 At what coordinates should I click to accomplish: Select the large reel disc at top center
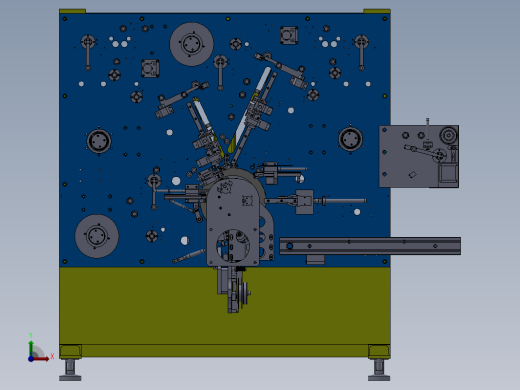(x=192, y=44)
